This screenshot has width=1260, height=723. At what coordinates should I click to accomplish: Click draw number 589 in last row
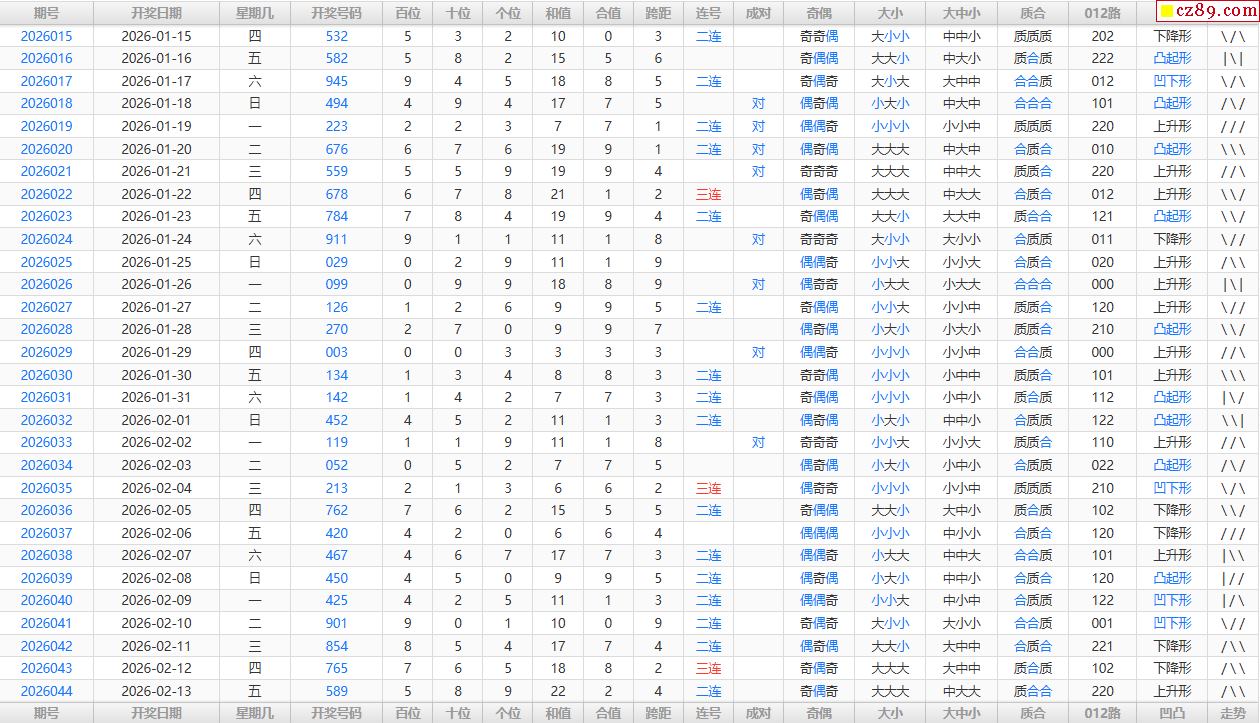point(337,691)
